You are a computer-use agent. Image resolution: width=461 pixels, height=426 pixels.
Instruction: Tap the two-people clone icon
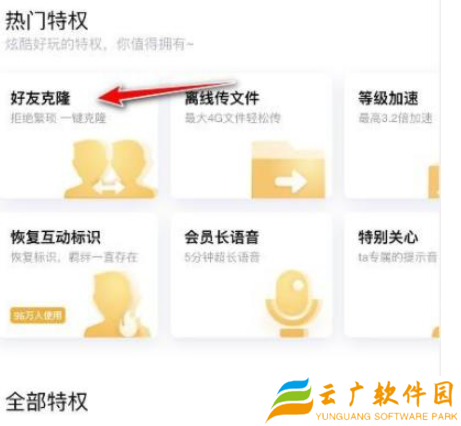click(110, 169)
